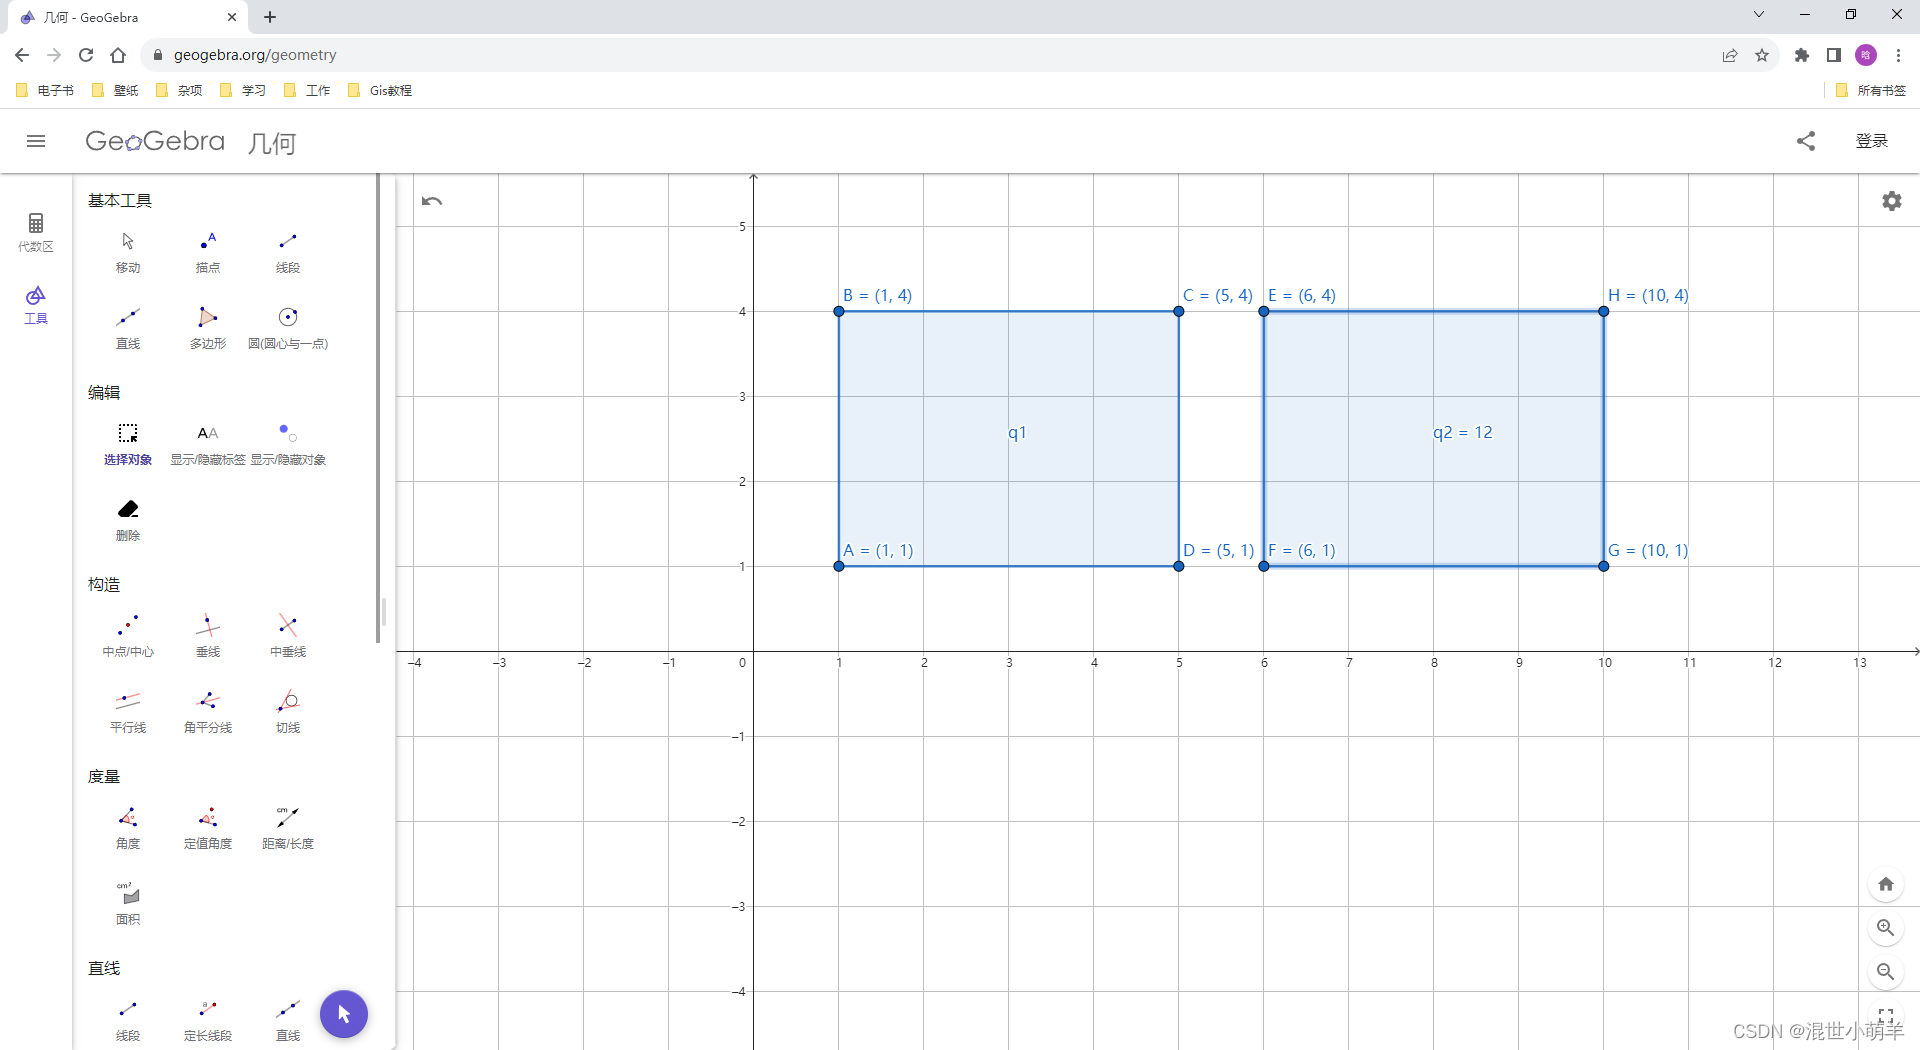Select the Tangents (切线) tool
Image resolution: width=1920 pixels, height=1050 pixels.
coord(288,712)
